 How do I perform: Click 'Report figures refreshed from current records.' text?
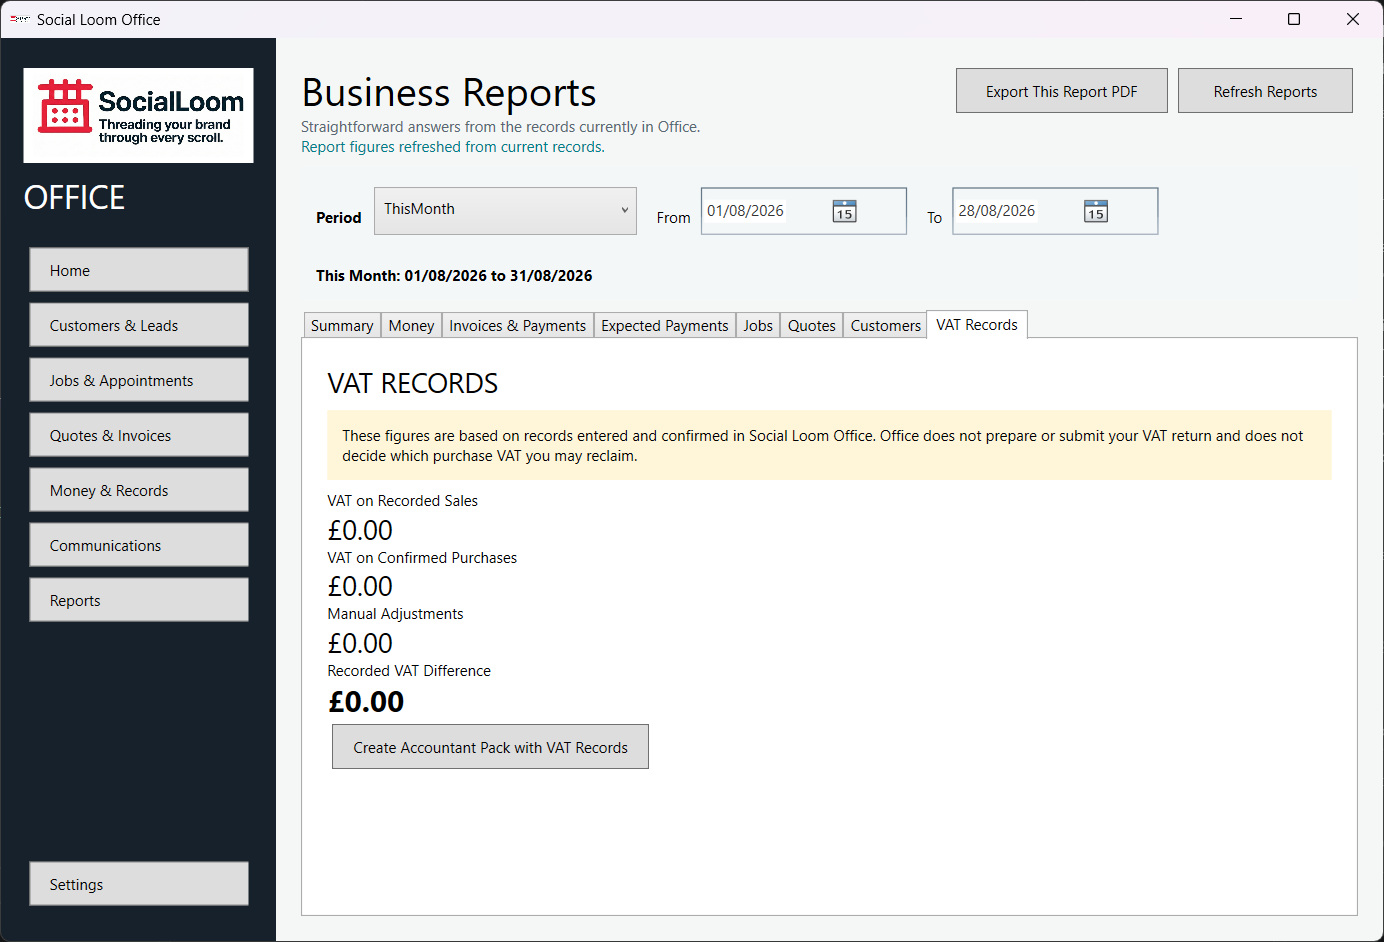click(x=453, y=147)
